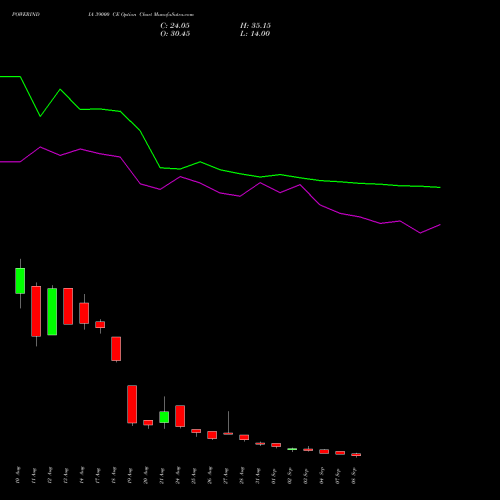
Task: Select the 10 Aug date label
Action: point(18,475)
